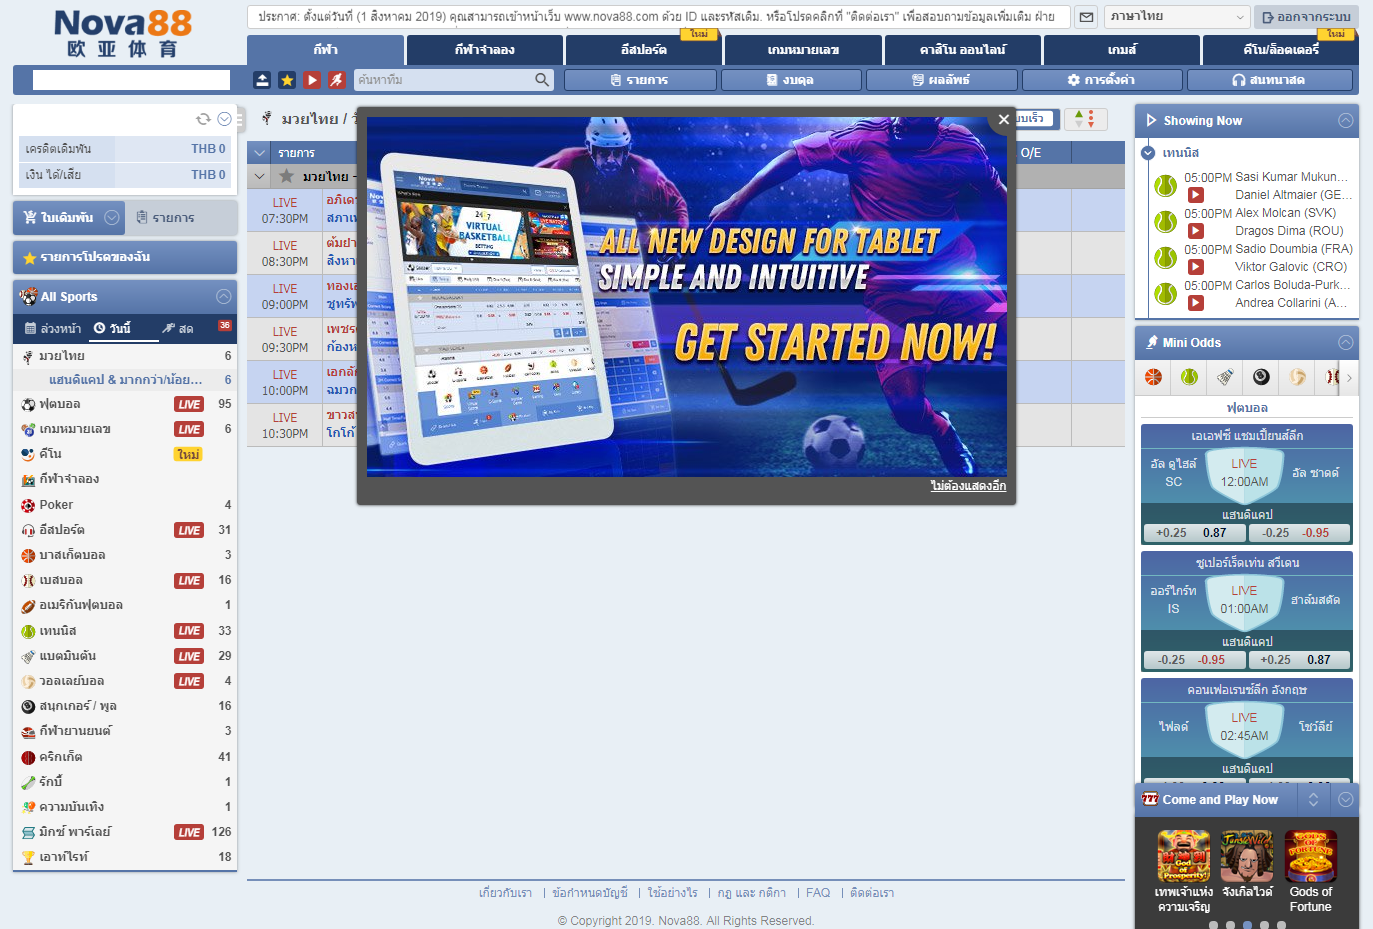Click up/down stepper in Come and Play Now

click(1313, 800)
